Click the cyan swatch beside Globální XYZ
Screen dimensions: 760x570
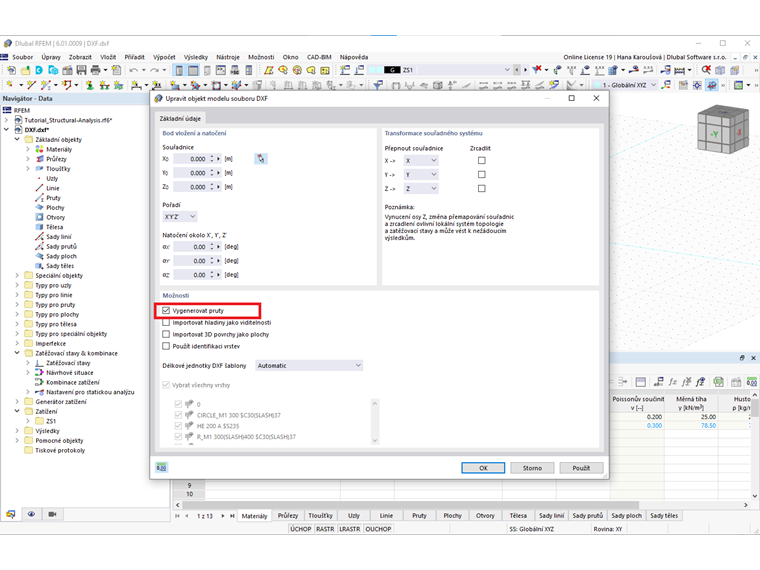click(597, 85)
